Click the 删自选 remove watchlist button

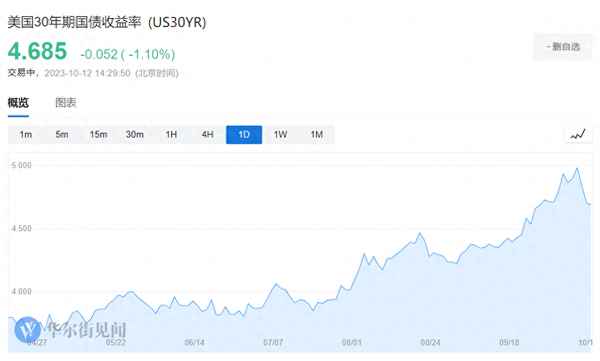click(x=562, y=47)
